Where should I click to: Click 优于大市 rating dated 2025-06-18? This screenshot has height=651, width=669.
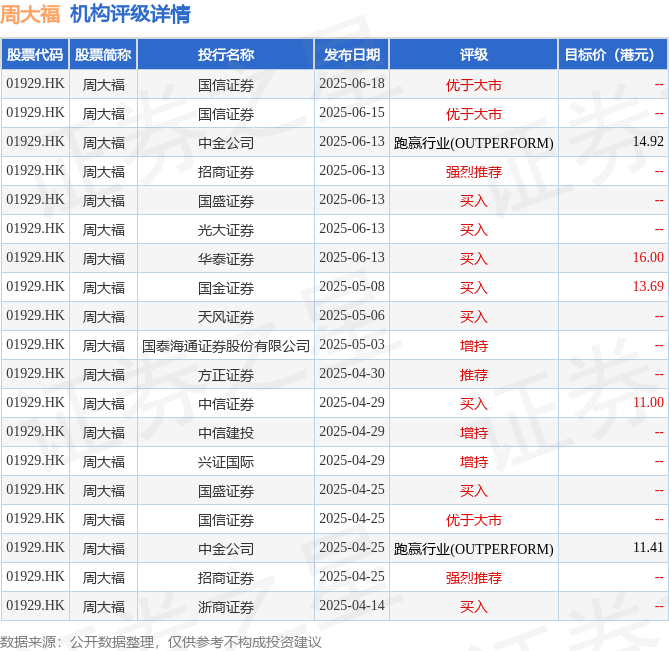pyautogui.click(x=474, y=85)
